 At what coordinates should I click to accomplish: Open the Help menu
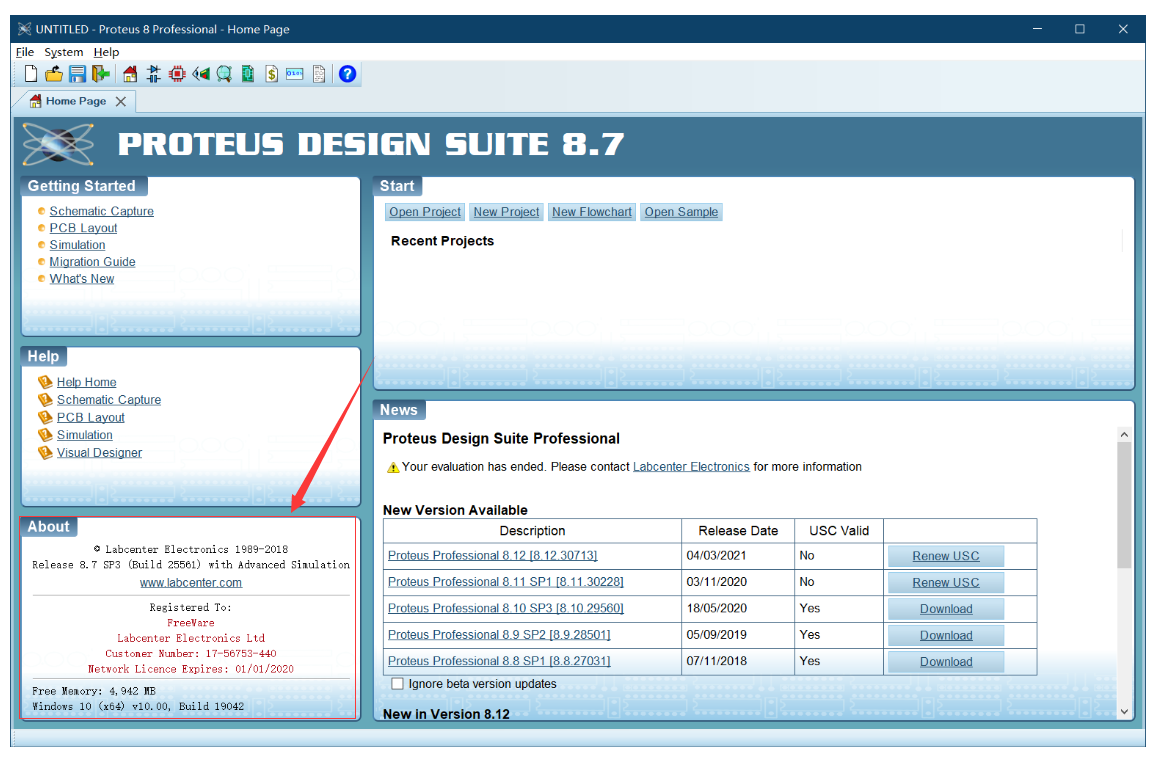tap(106, 52)
